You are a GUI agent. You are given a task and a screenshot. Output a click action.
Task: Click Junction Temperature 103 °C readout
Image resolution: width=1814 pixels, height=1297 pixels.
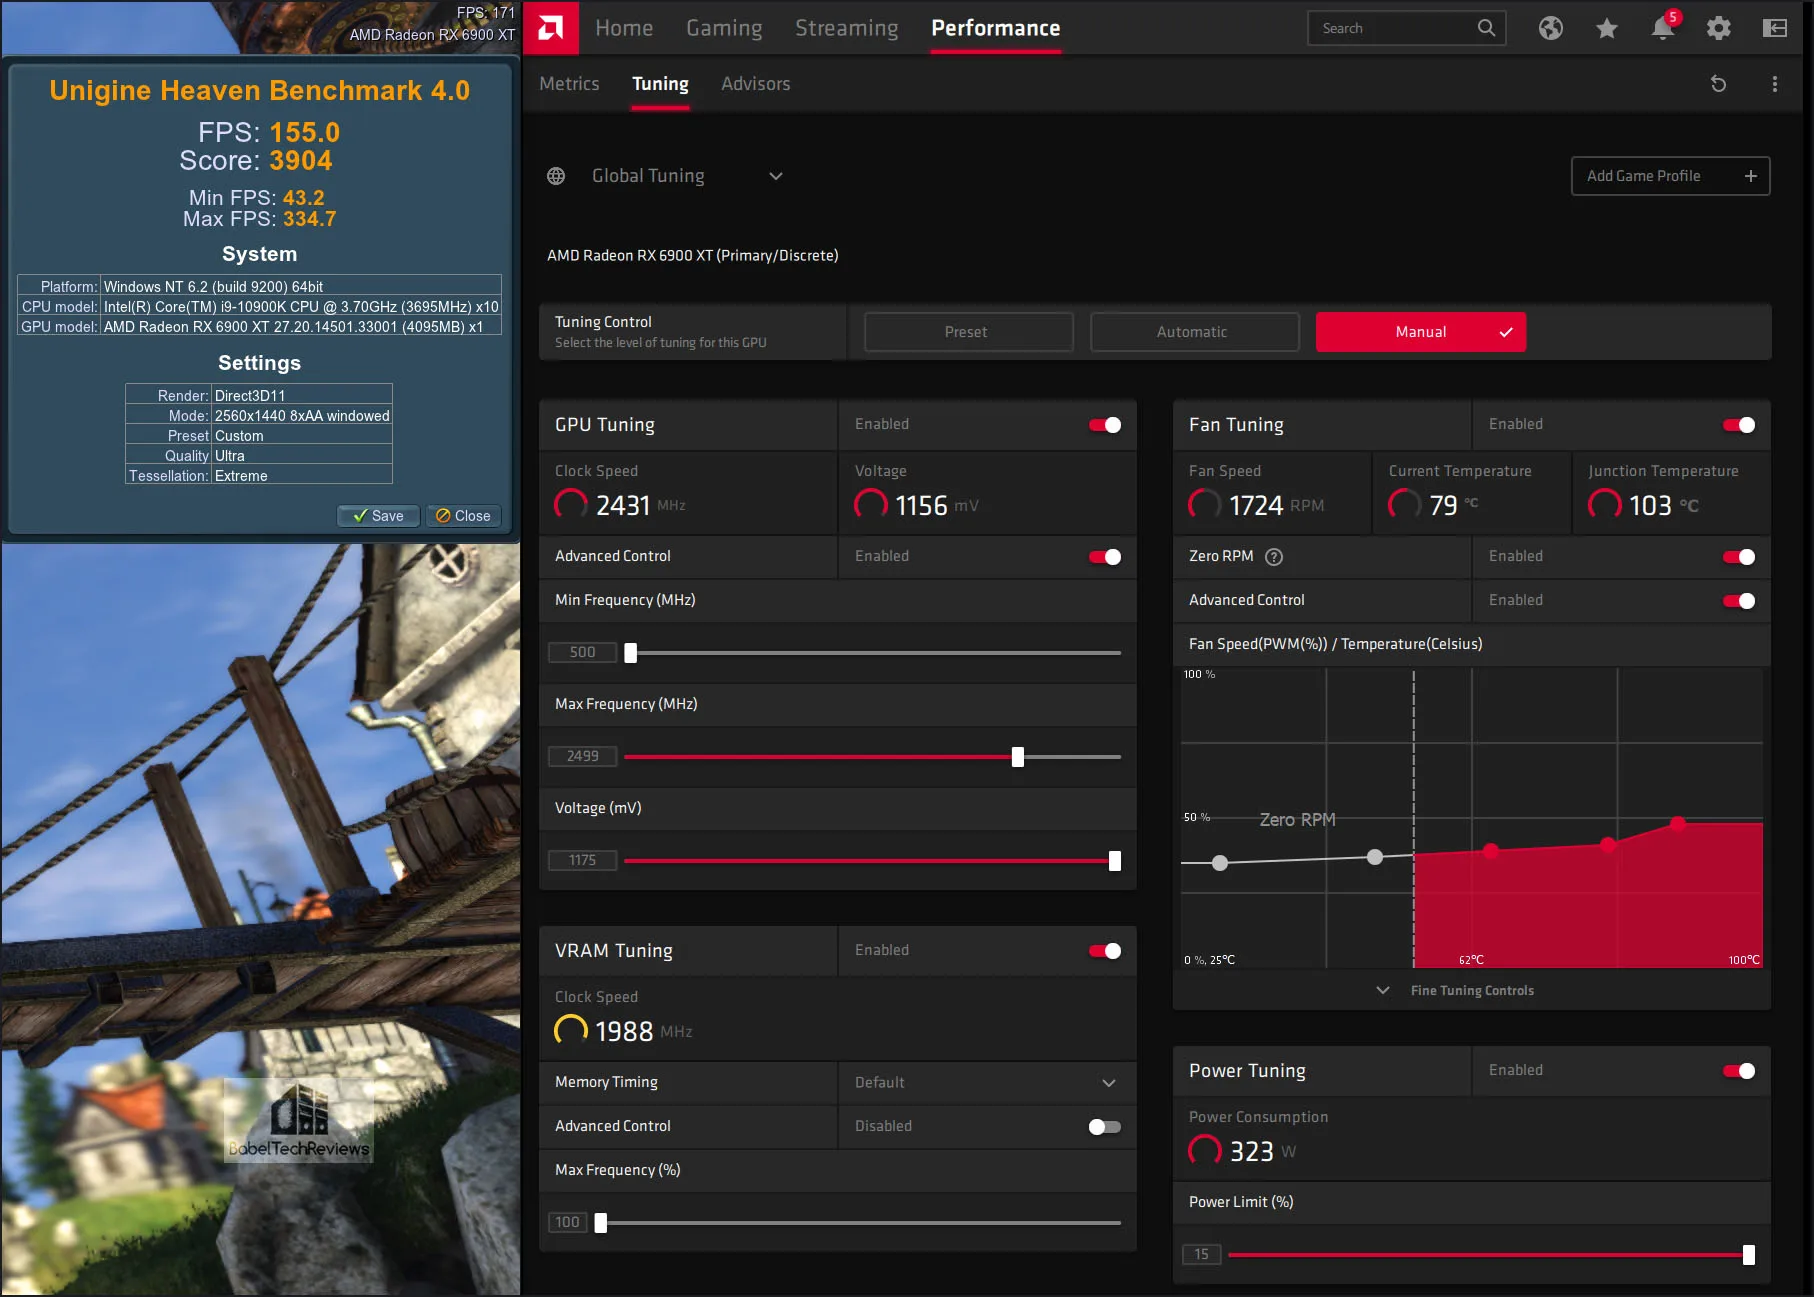[1643, 505]
